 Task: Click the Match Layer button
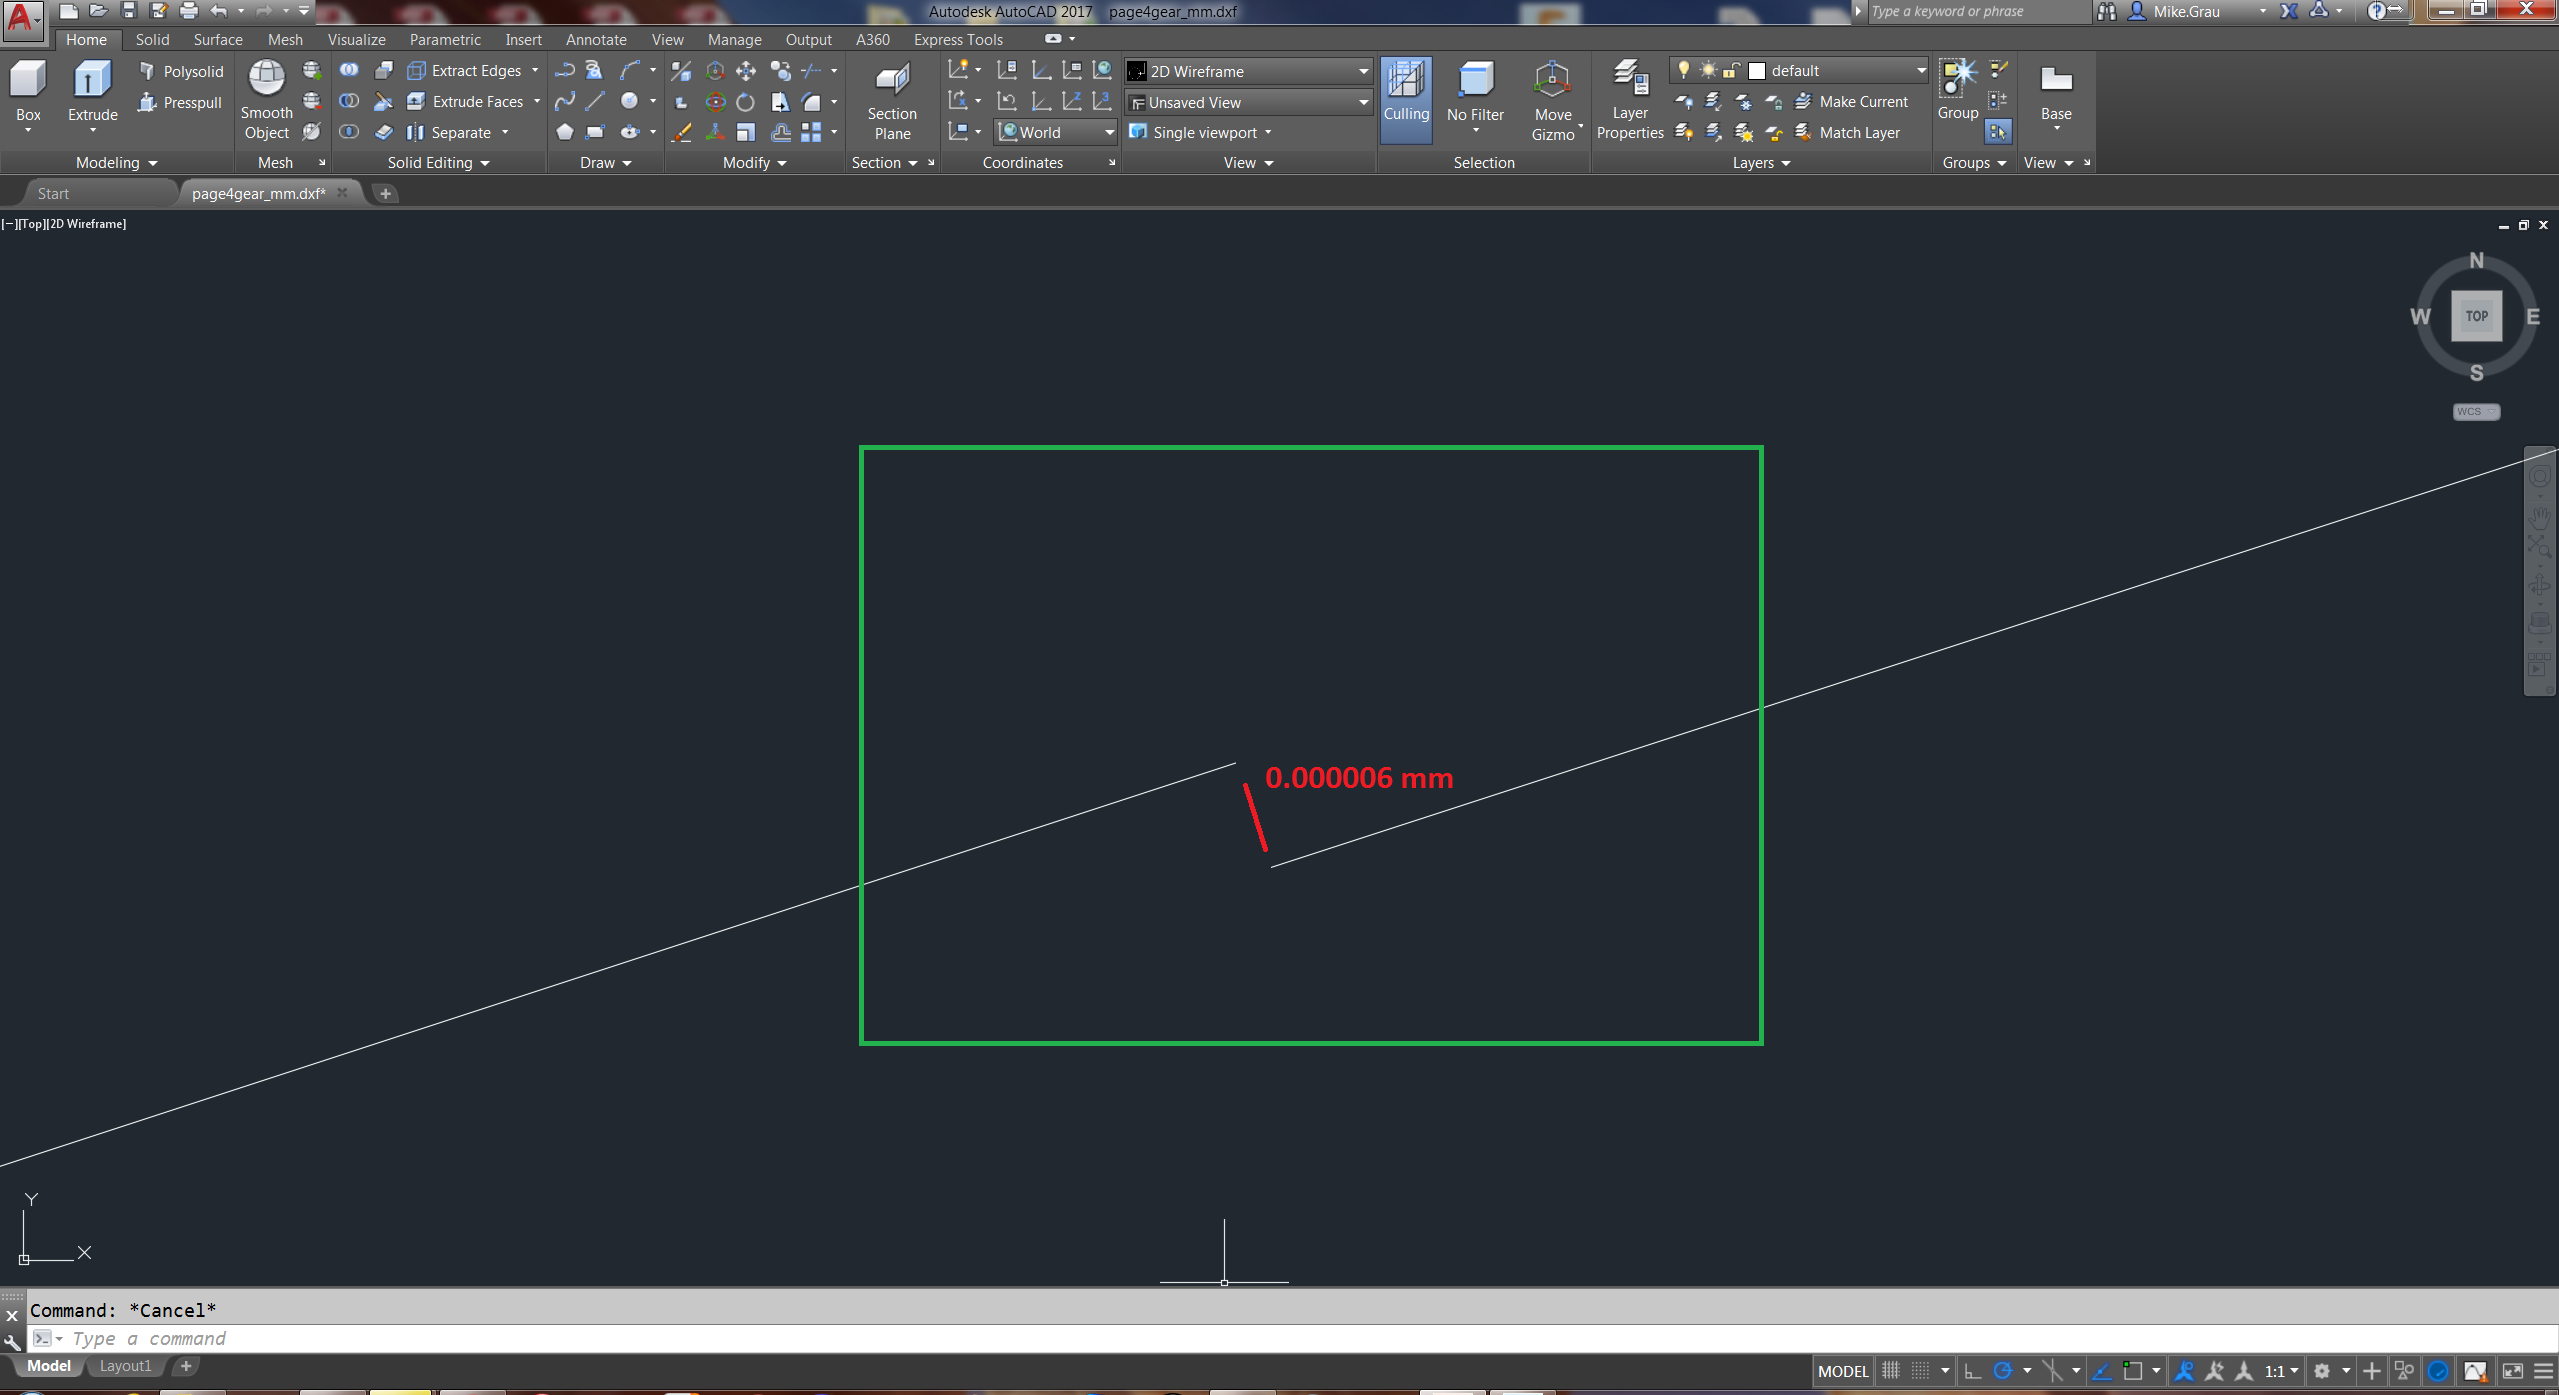(1858, 132)
